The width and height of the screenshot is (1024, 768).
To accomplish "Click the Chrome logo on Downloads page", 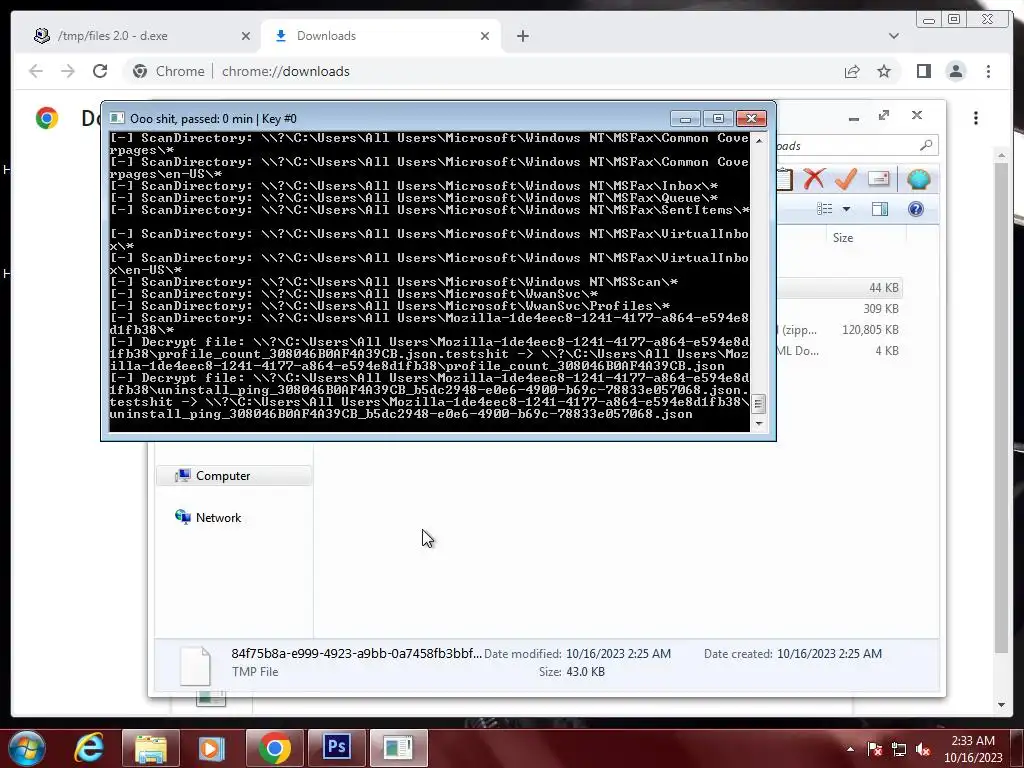I will 47,118.
